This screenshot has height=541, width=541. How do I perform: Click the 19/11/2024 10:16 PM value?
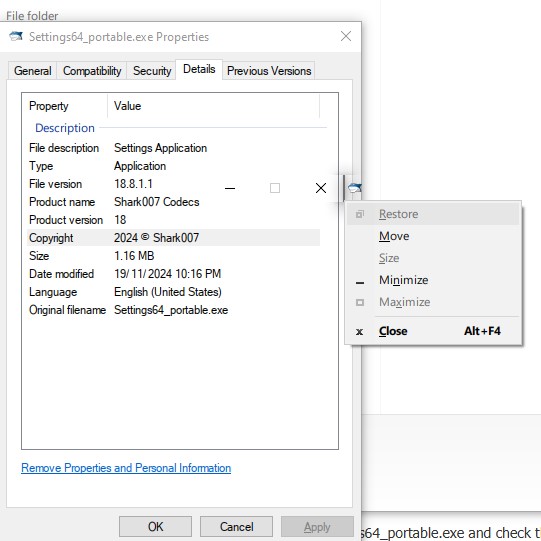point(168,274)
